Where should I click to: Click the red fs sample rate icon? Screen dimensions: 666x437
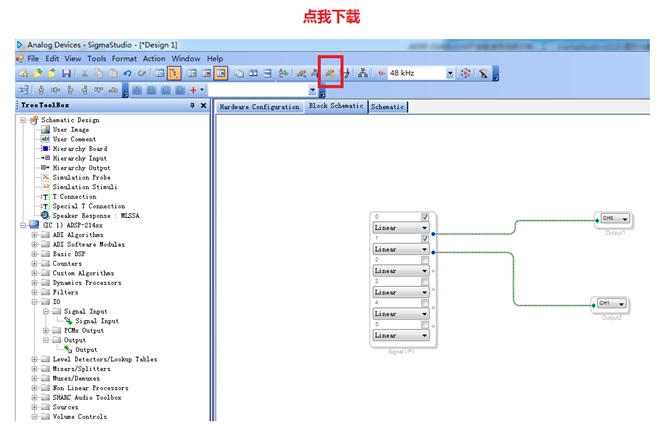click(x=382, y=73)
